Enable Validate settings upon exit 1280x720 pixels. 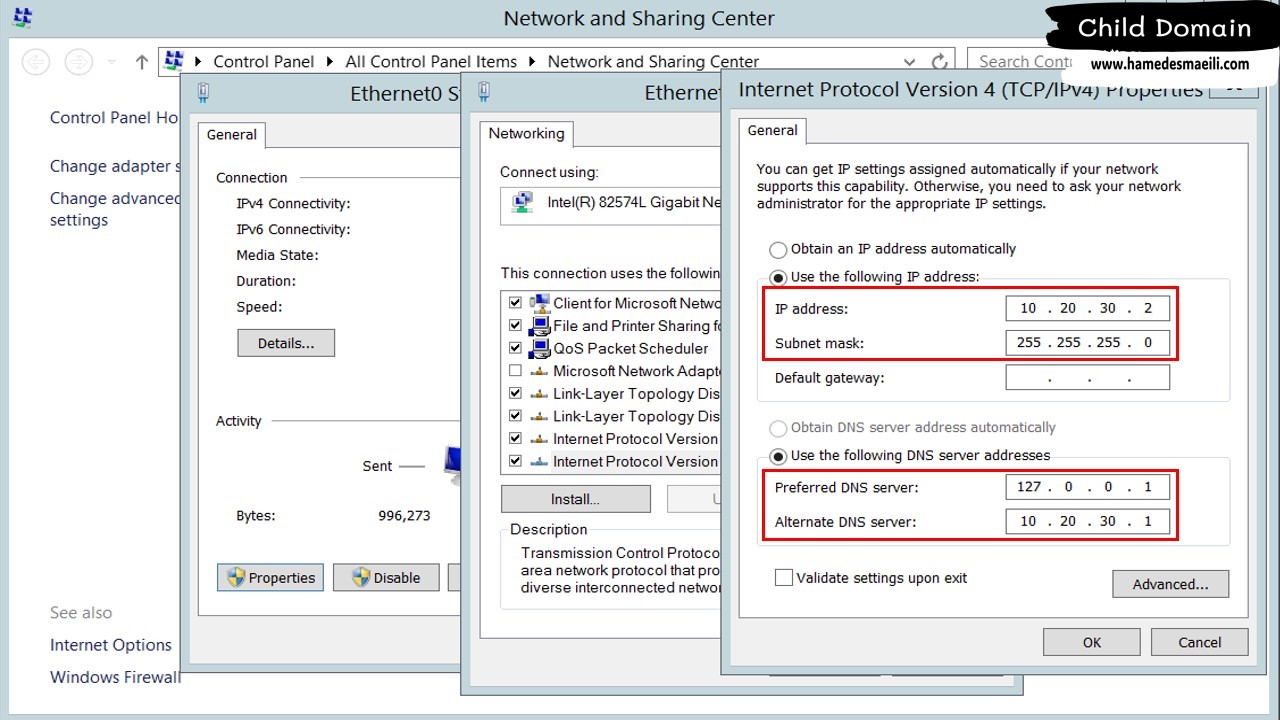pyautogui.click(x=784, y=578)
